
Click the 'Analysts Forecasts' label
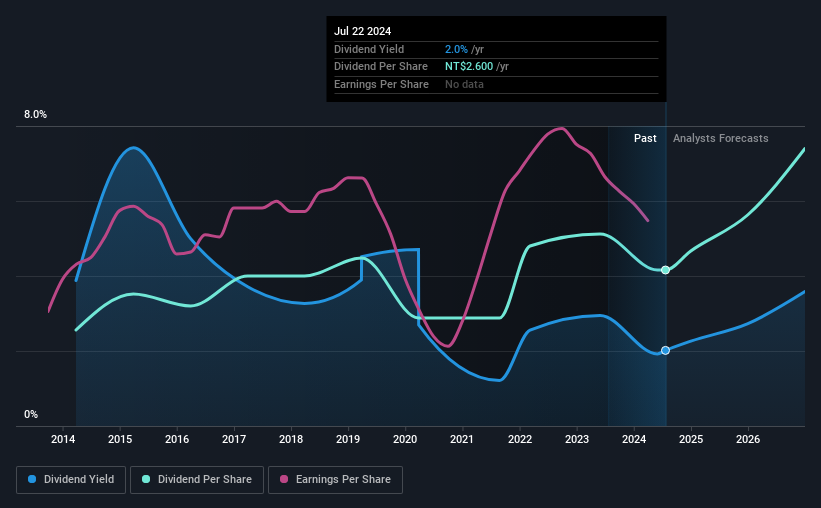click(720, 138)
